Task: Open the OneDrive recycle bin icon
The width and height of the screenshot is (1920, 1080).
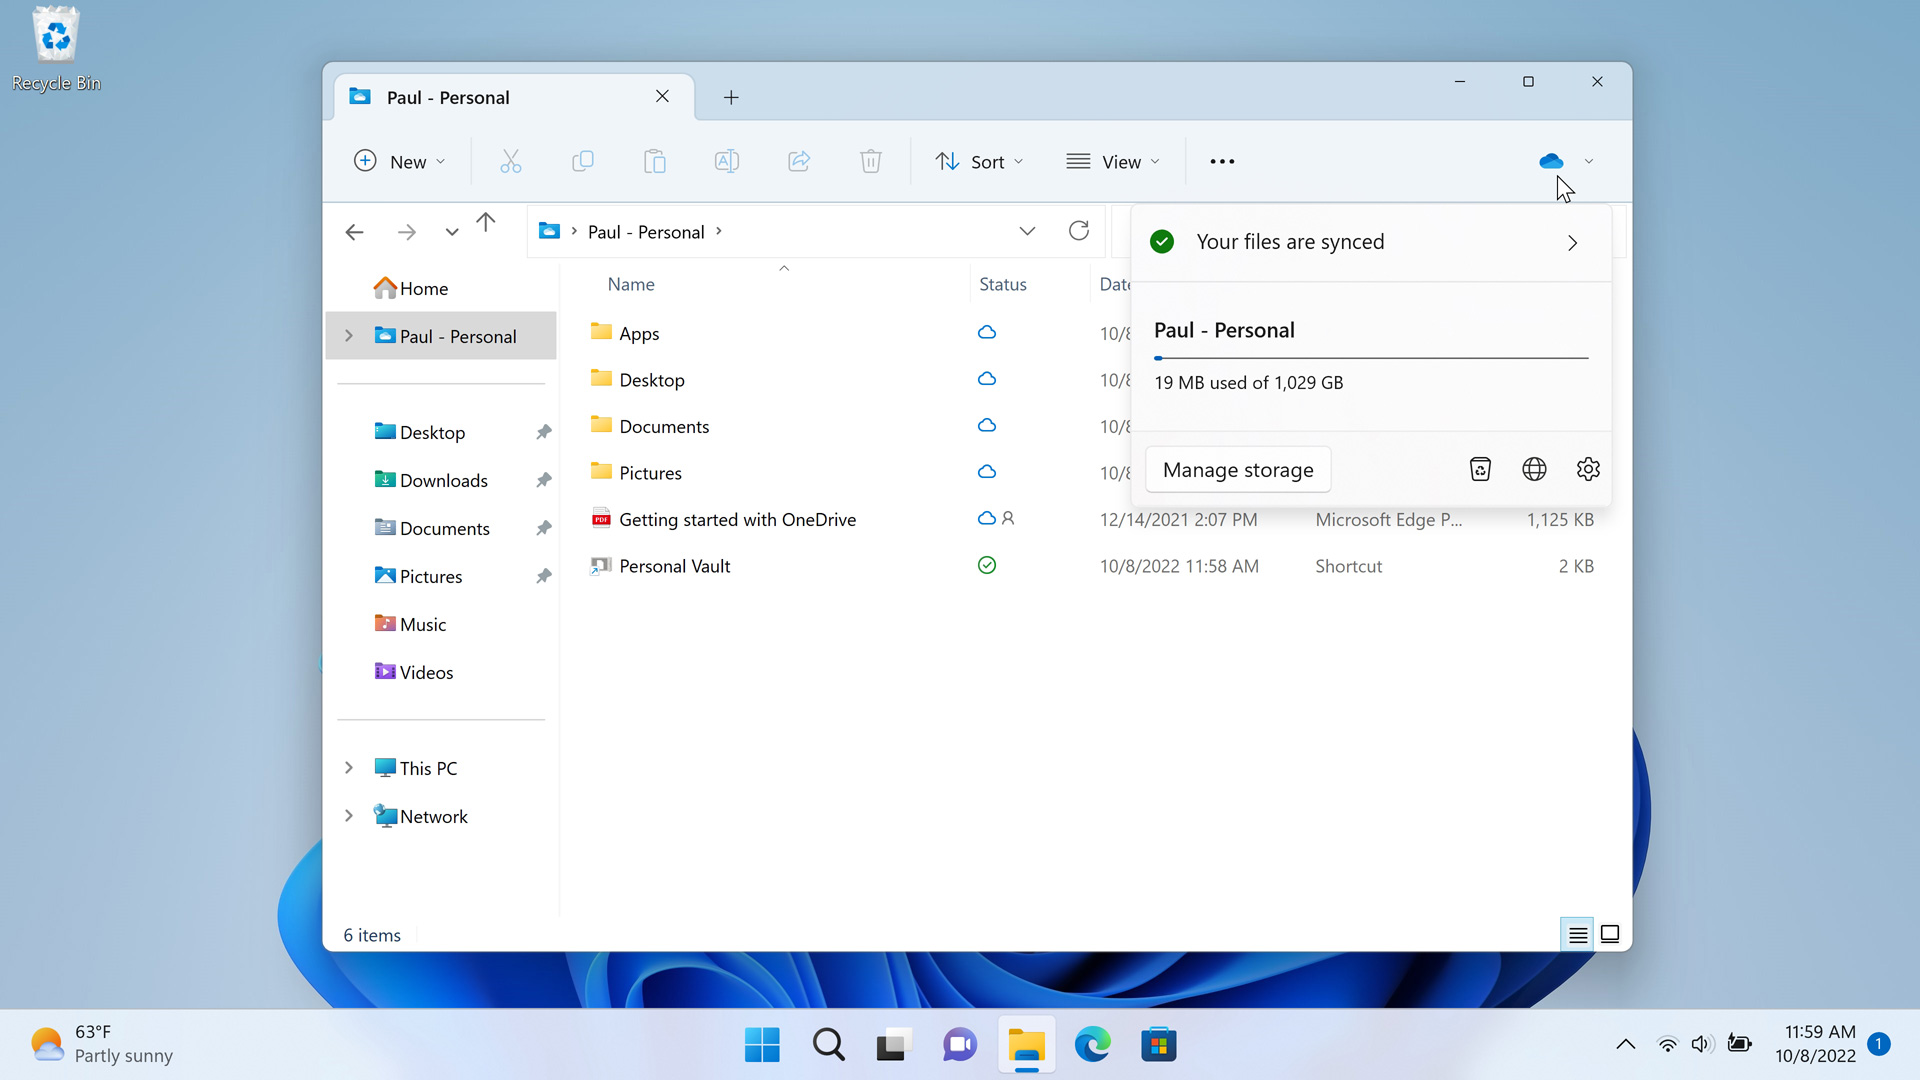Action: pos(1480,469)
